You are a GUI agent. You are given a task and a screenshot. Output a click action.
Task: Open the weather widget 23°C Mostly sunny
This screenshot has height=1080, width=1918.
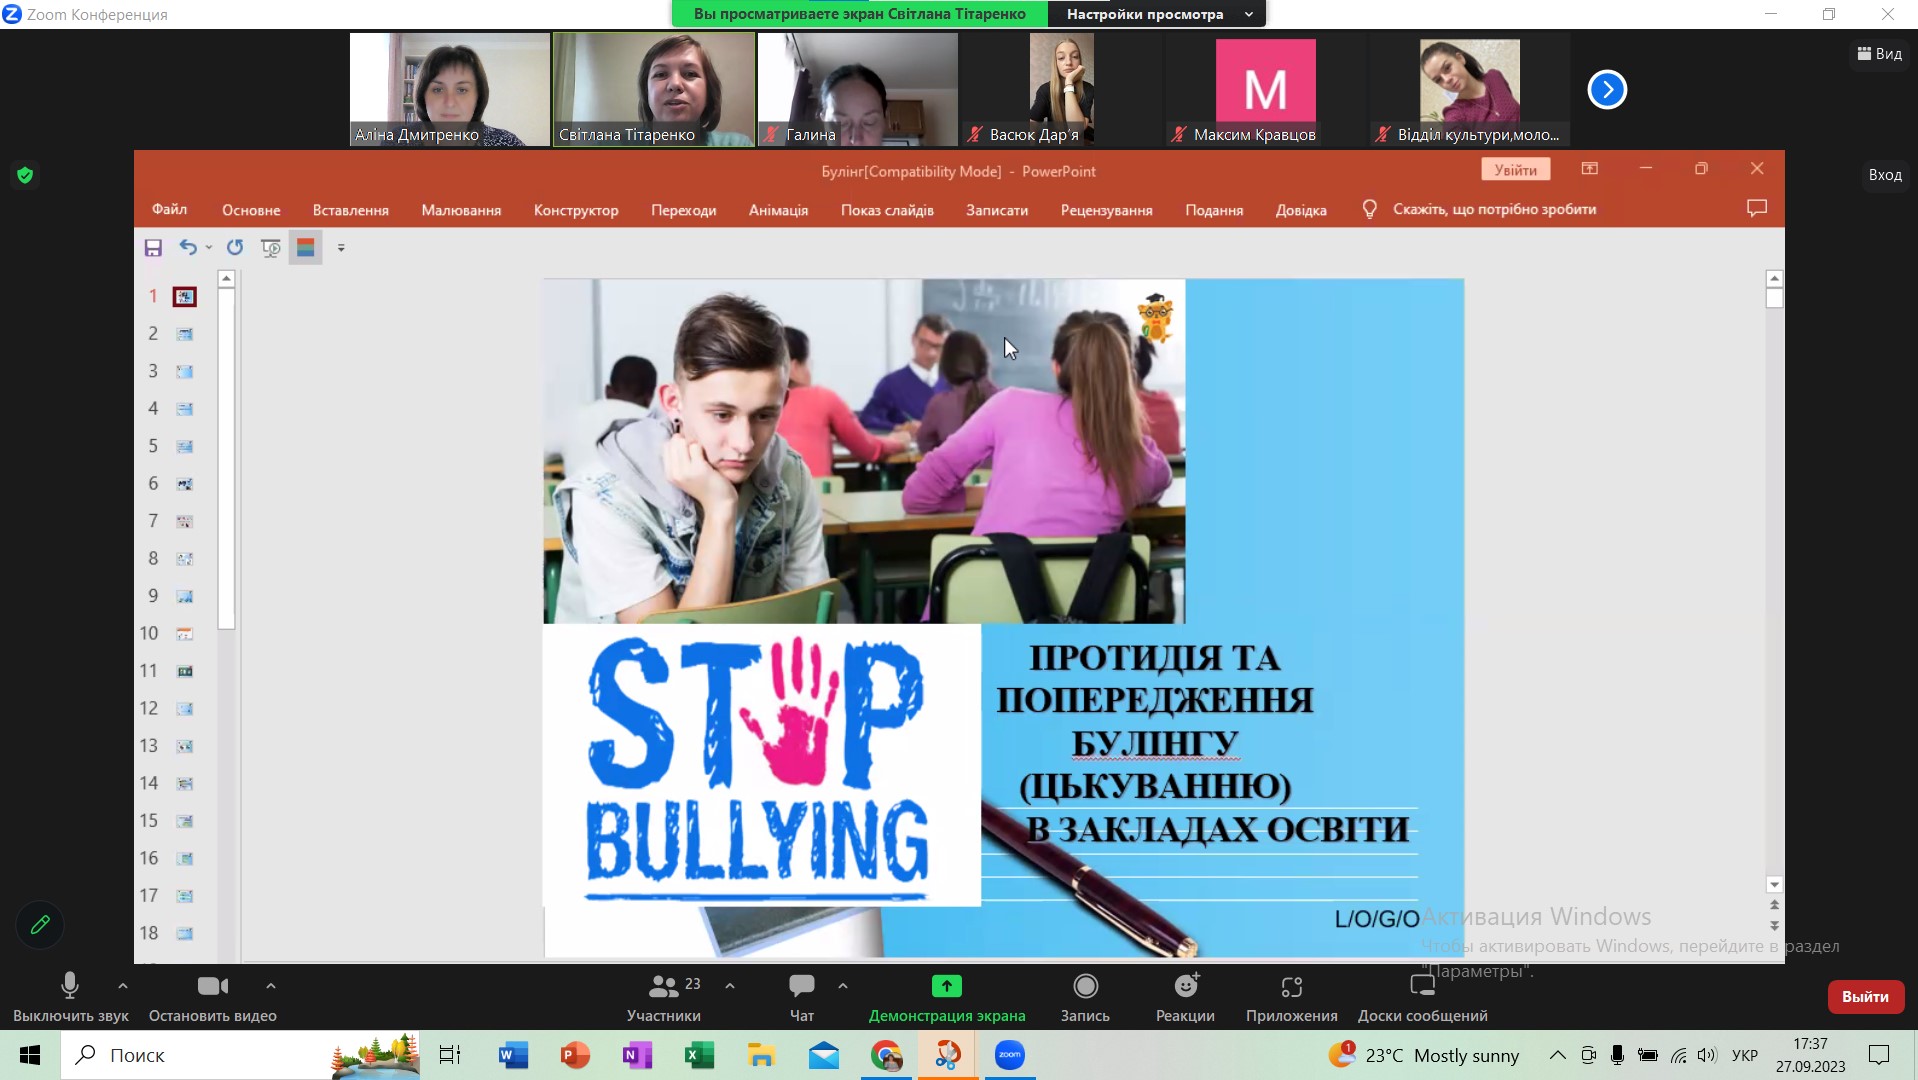coord(1424,1055)
